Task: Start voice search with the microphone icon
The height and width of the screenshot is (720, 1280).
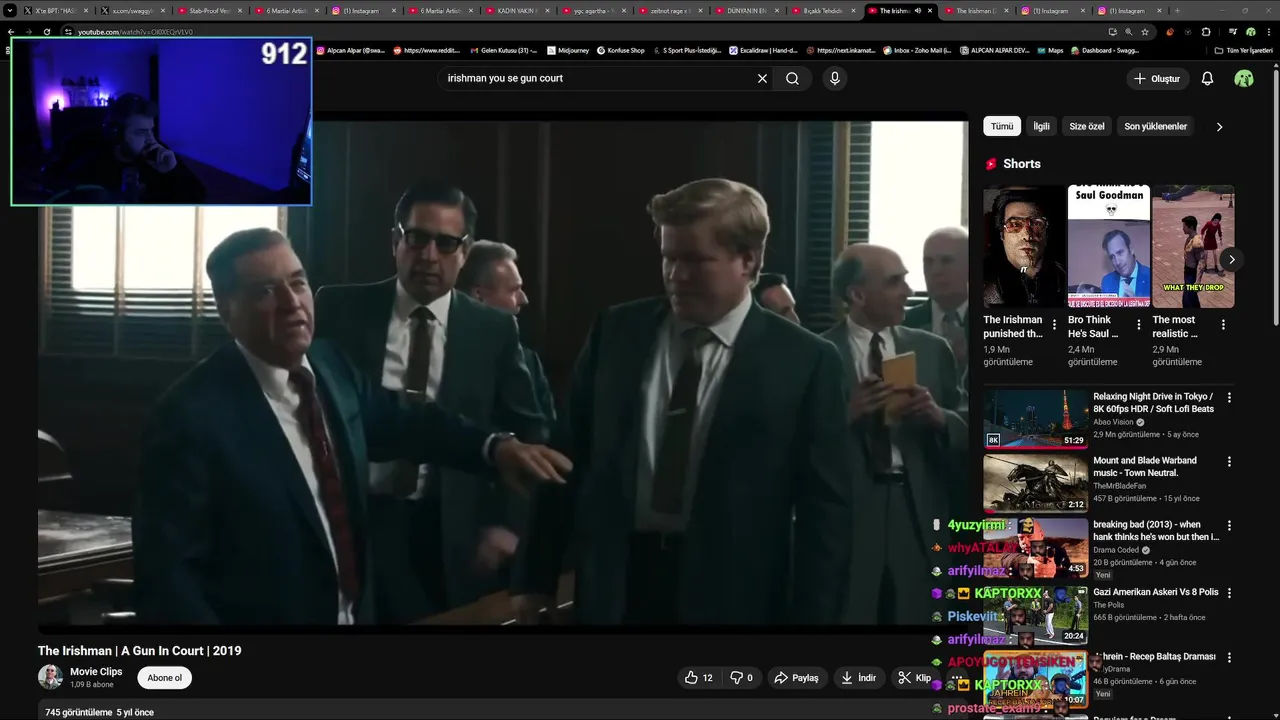Action: tap(835, 78)
